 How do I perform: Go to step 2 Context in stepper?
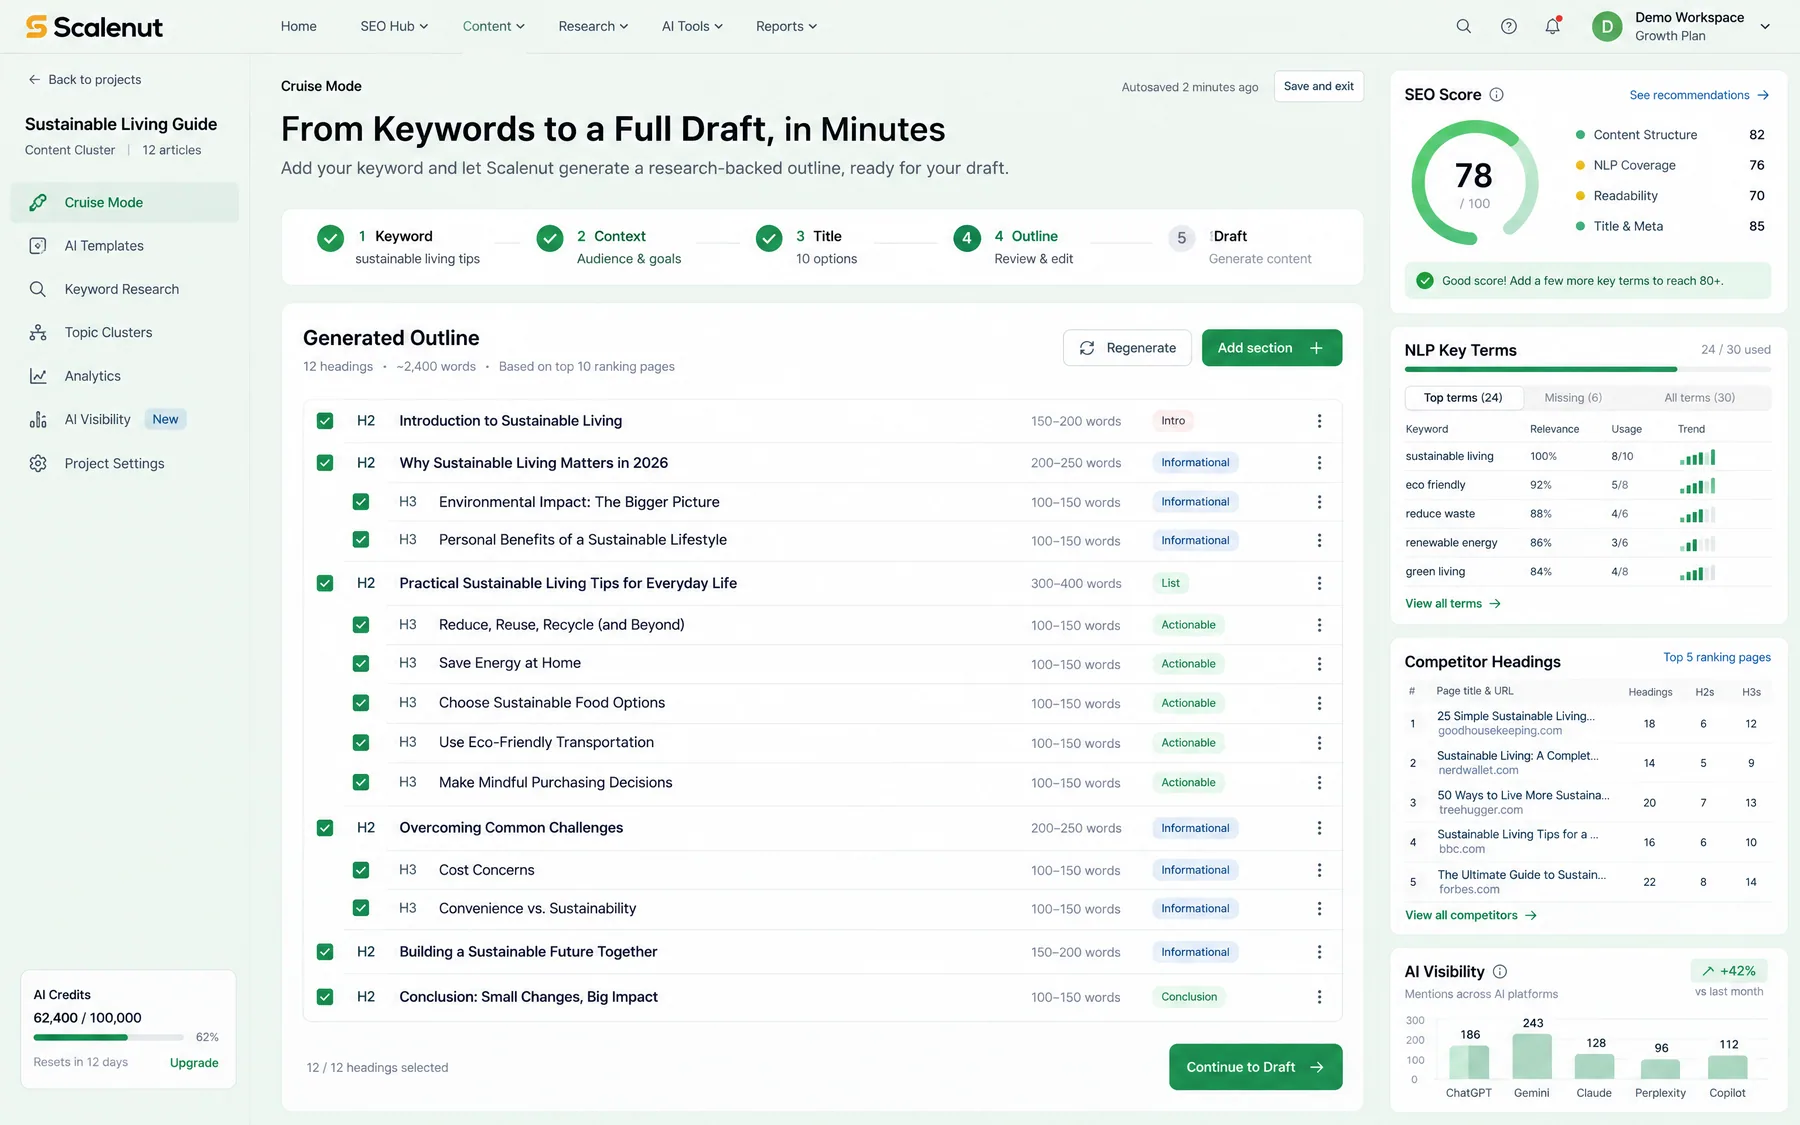[x=610, y=246]
